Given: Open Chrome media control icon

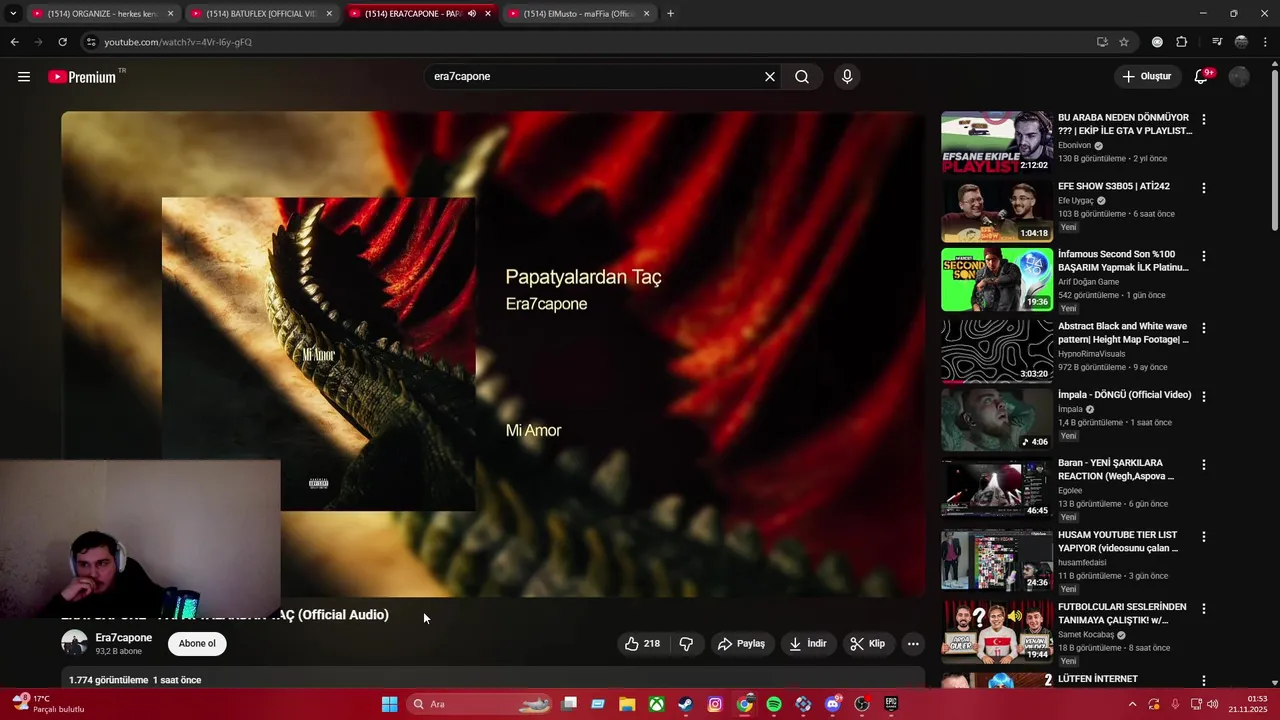Looking at the screenshot, I should pyautogui.click(x=1217, y=42).
